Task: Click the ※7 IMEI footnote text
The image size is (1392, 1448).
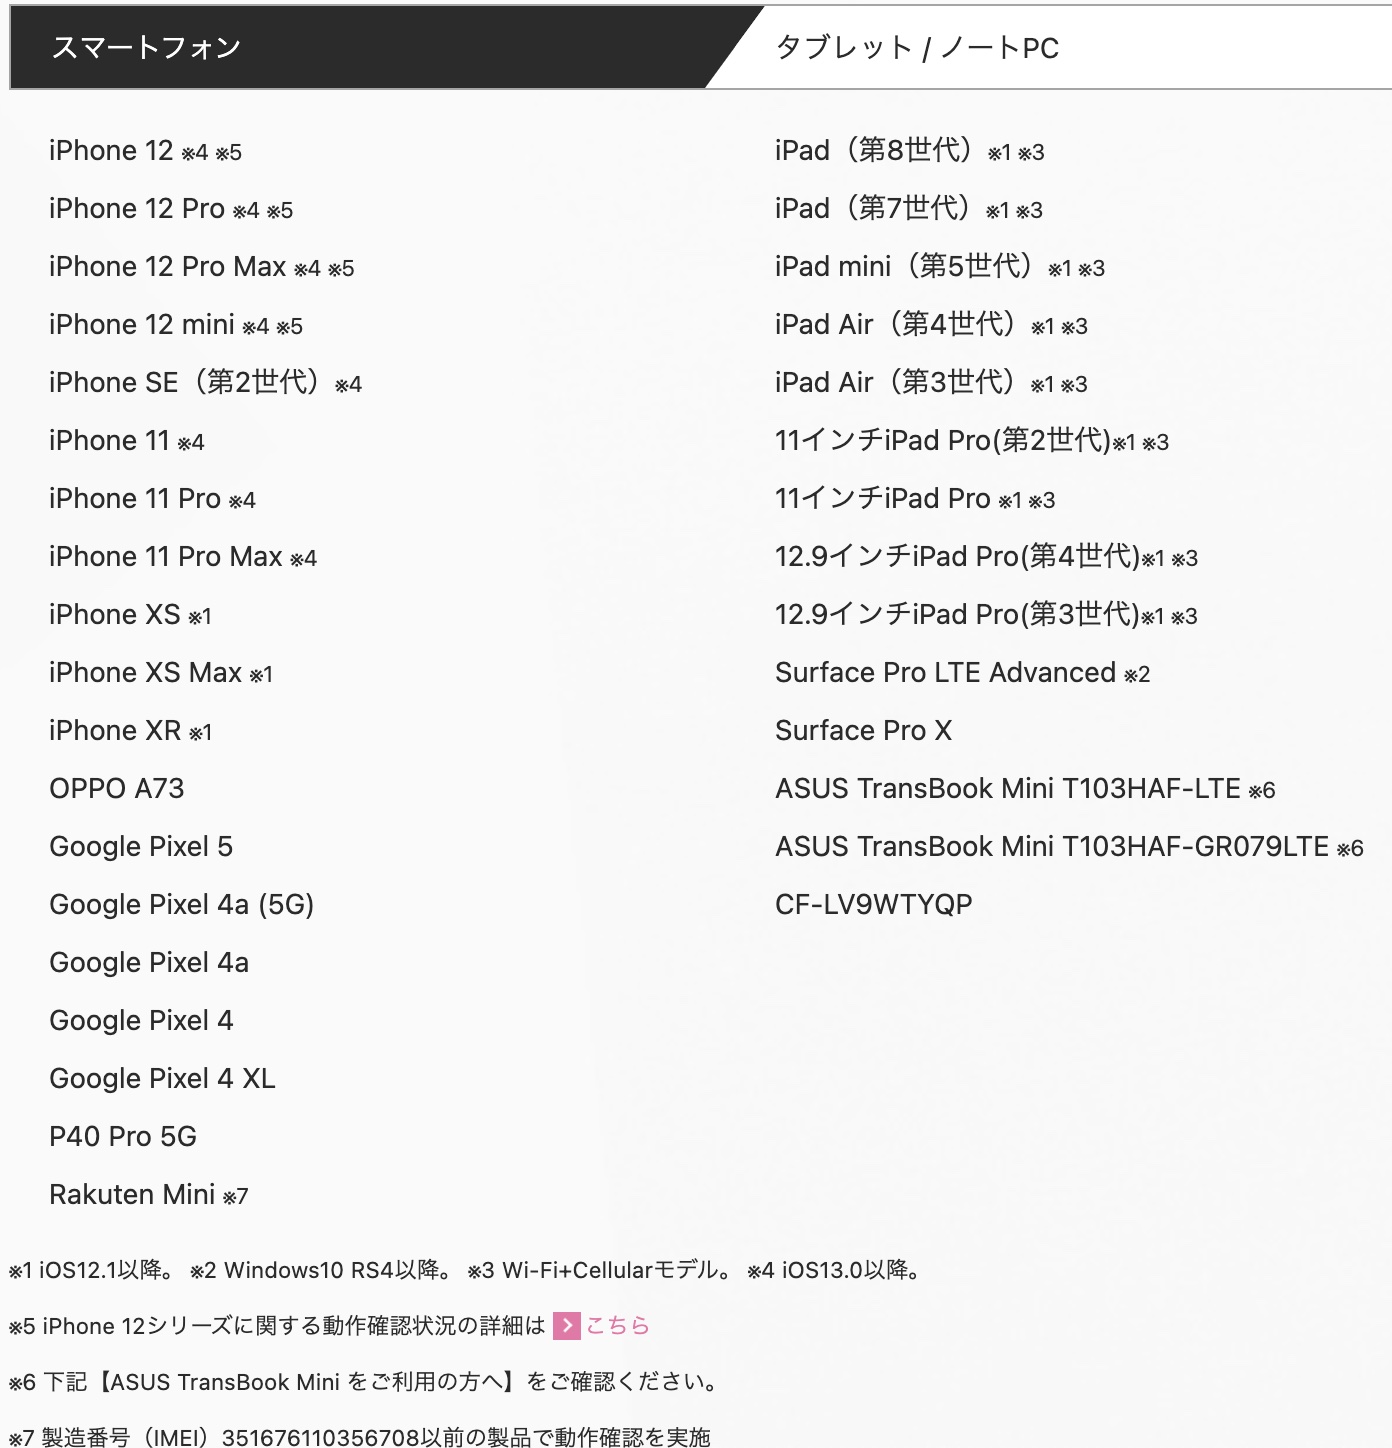Action: [360, 1437]
